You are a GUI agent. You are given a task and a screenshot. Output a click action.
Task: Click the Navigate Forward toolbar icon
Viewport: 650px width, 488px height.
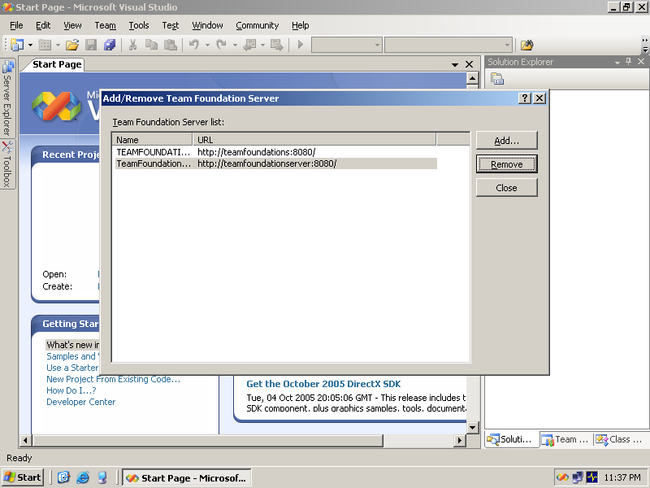pos(276,44)
